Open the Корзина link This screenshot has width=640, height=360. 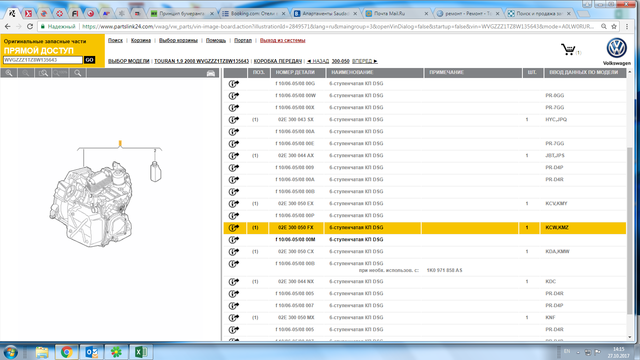[141, 40]
